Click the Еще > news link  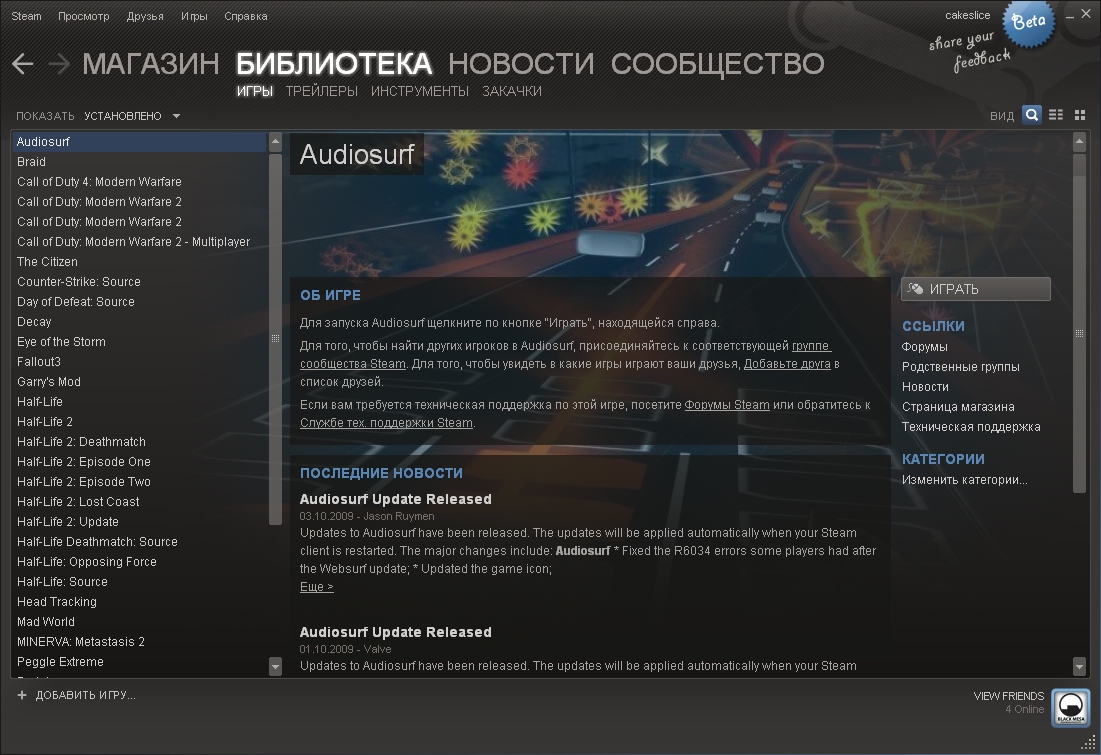coord(316,587)
